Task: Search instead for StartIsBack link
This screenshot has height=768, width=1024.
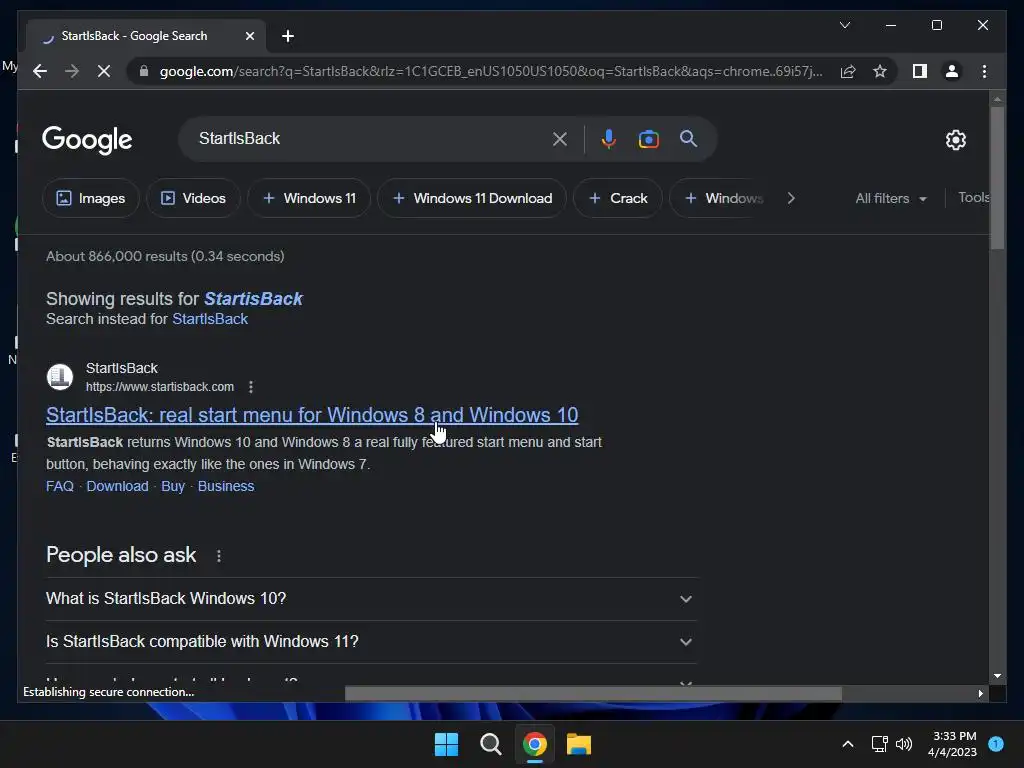Action: pos(210,319)
